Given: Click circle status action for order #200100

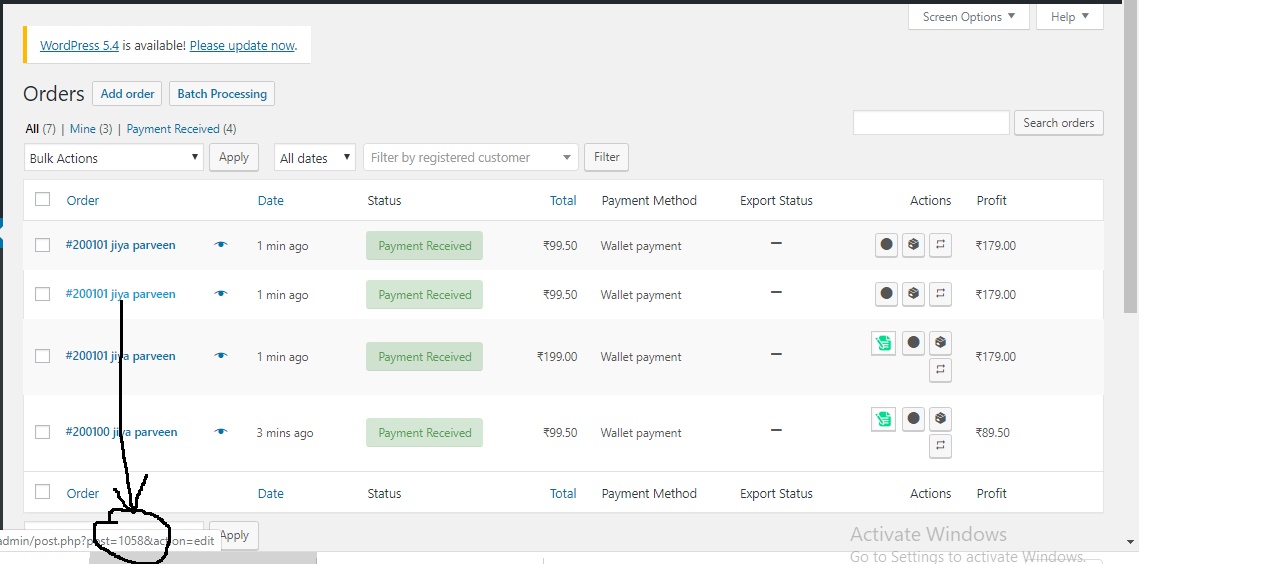Looking at the screenshot, I should (x=913, y=419).
